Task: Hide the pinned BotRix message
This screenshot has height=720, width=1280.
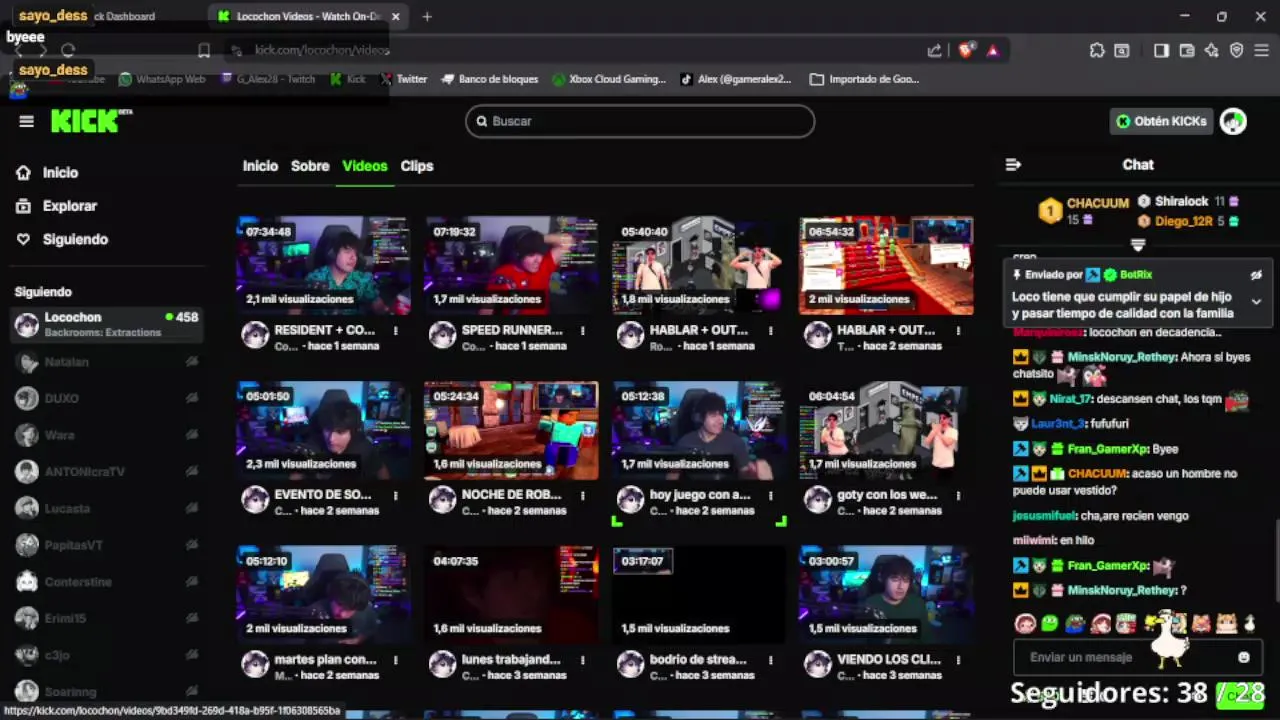Action: 1256,275
